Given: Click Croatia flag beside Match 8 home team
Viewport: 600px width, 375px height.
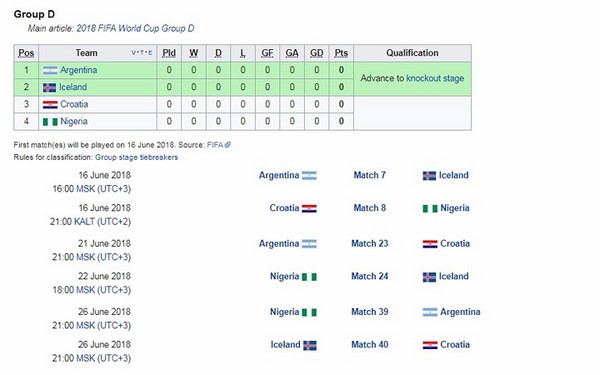Looking at the screenshot, I should 309,209.
